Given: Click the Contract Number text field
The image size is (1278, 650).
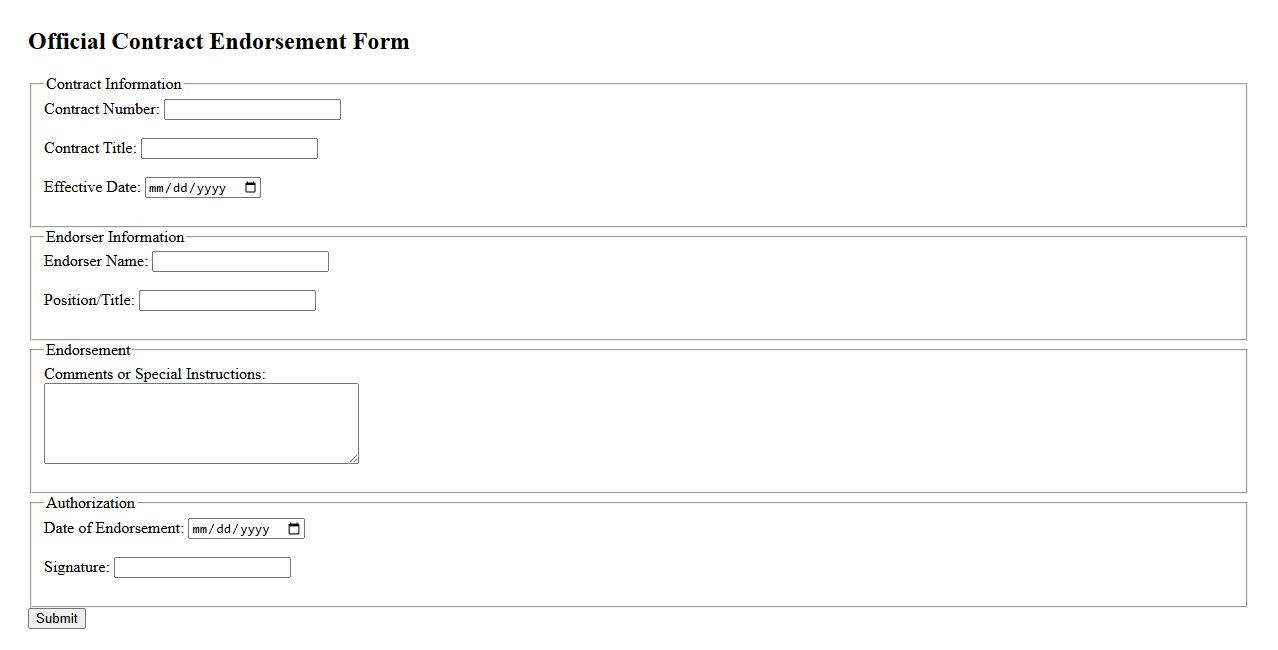Looking at the screenshot, I should pyautogui.click(x=252, y=110).
